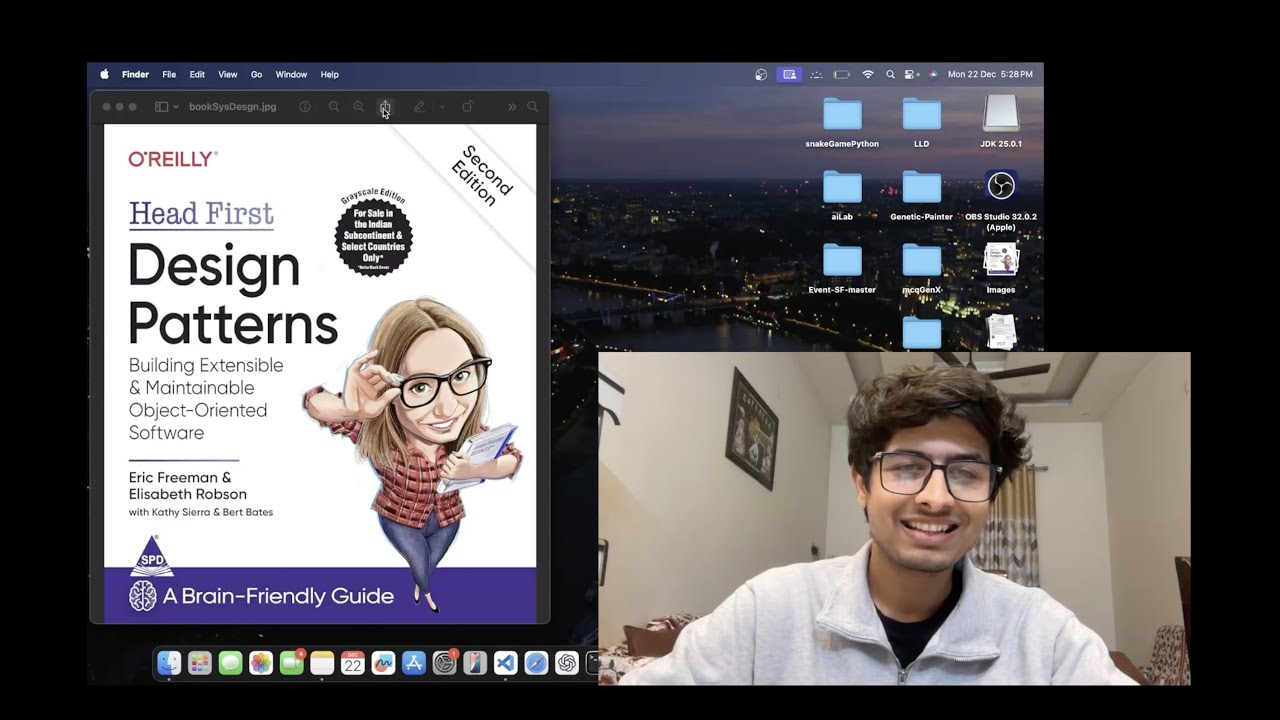Select the Images desktop item
Screen dimensions: 1280x720
point(1001,268)
